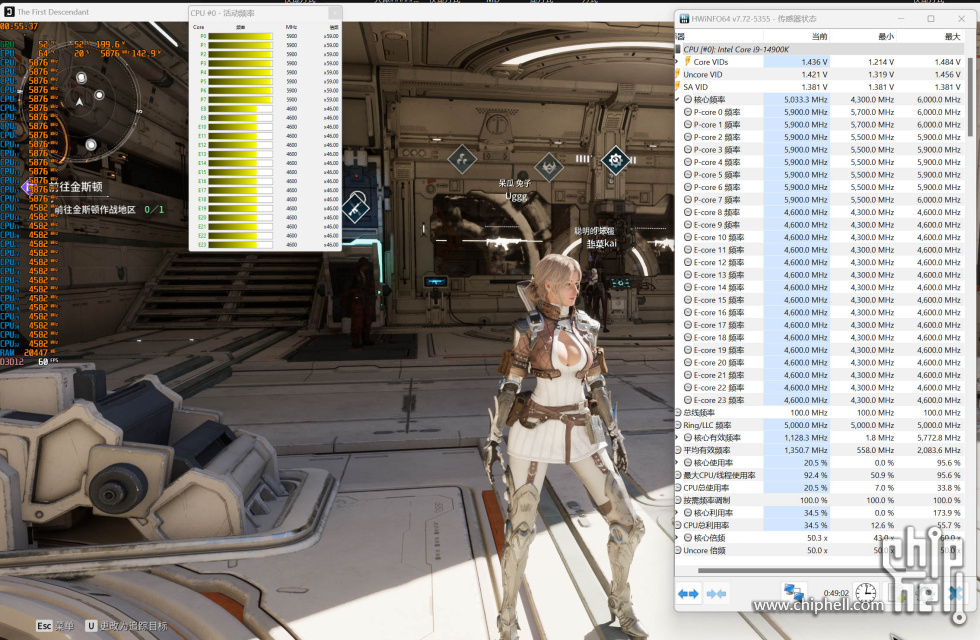This screenshot has height=640, width=980.
Task: Click the U 更改为追踪目标 button
Action: tap(126, 626)
